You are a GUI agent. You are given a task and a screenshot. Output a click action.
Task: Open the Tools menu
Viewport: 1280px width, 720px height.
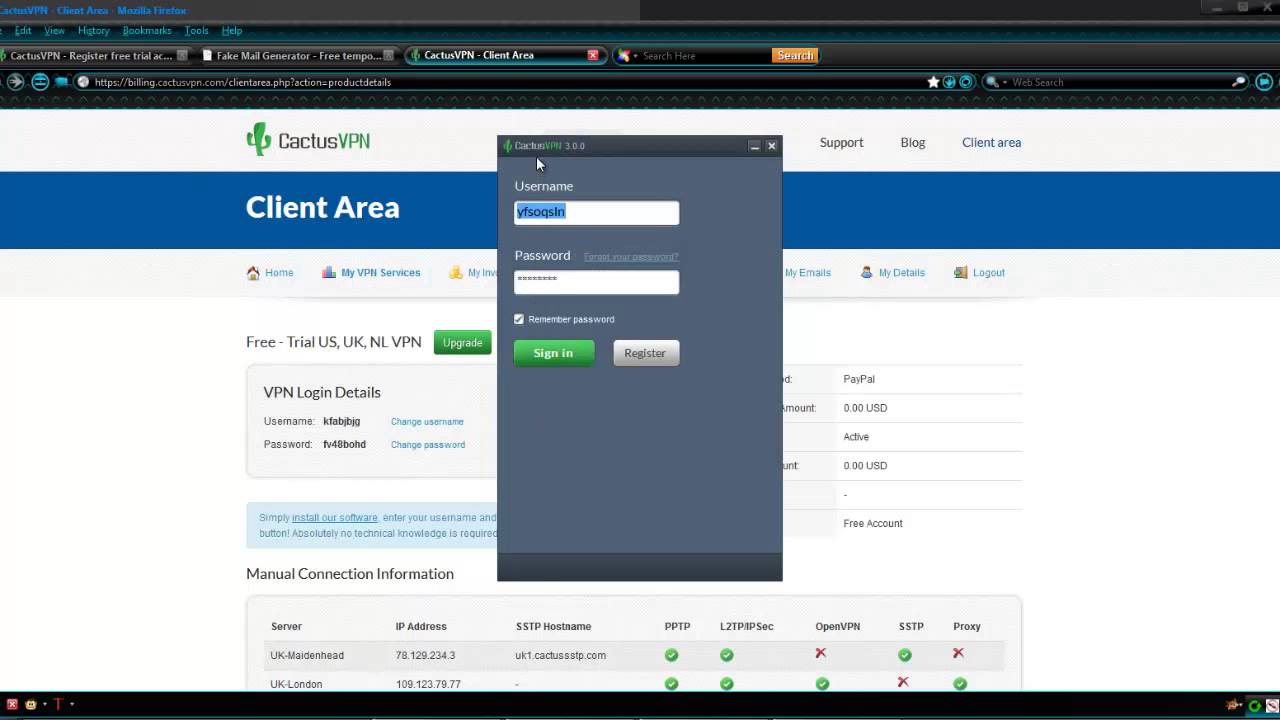pyautogui.click(x=196, y=31)
